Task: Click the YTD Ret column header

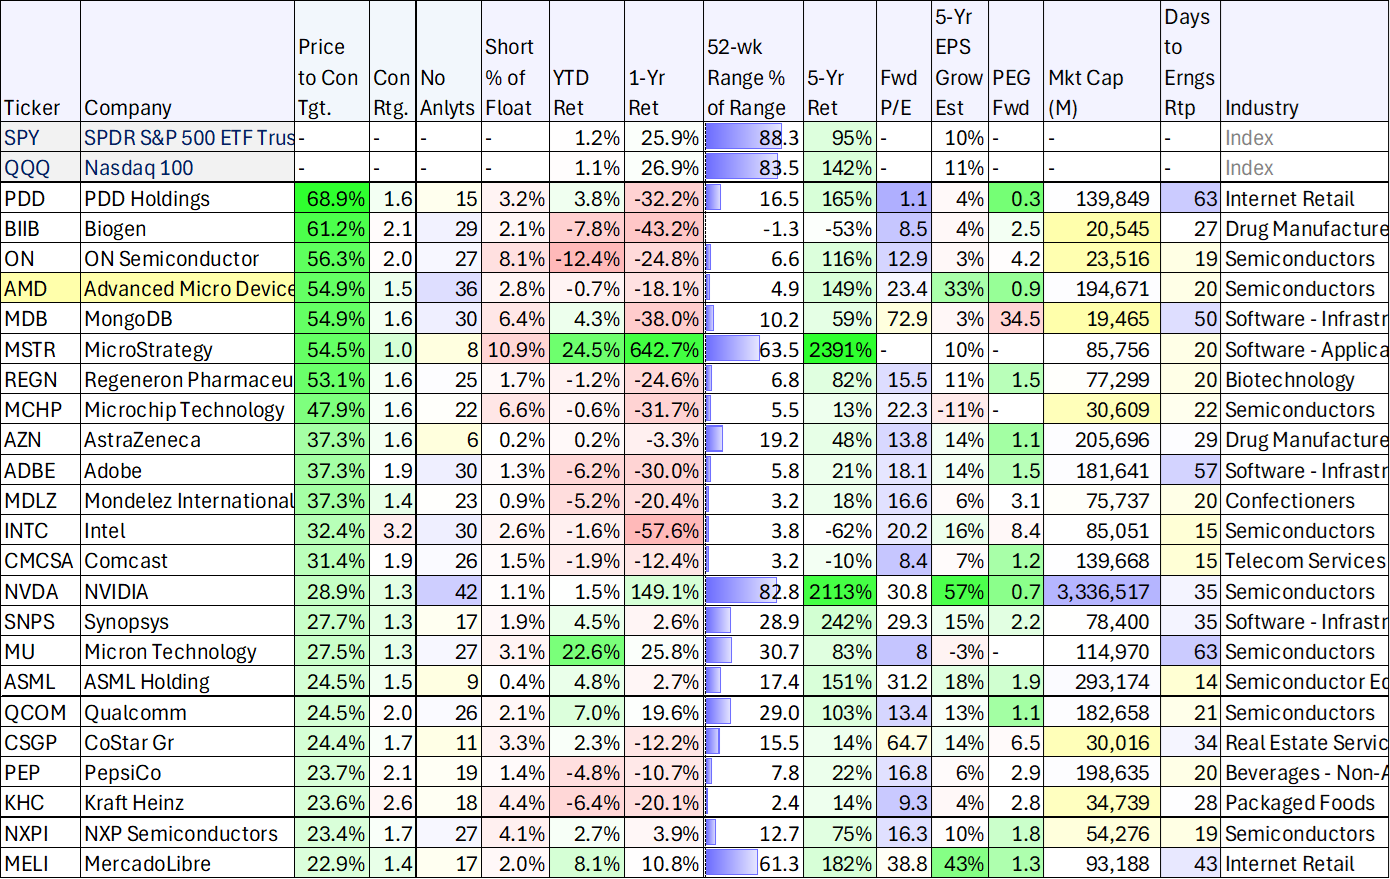Action: [x=587, y=62]
